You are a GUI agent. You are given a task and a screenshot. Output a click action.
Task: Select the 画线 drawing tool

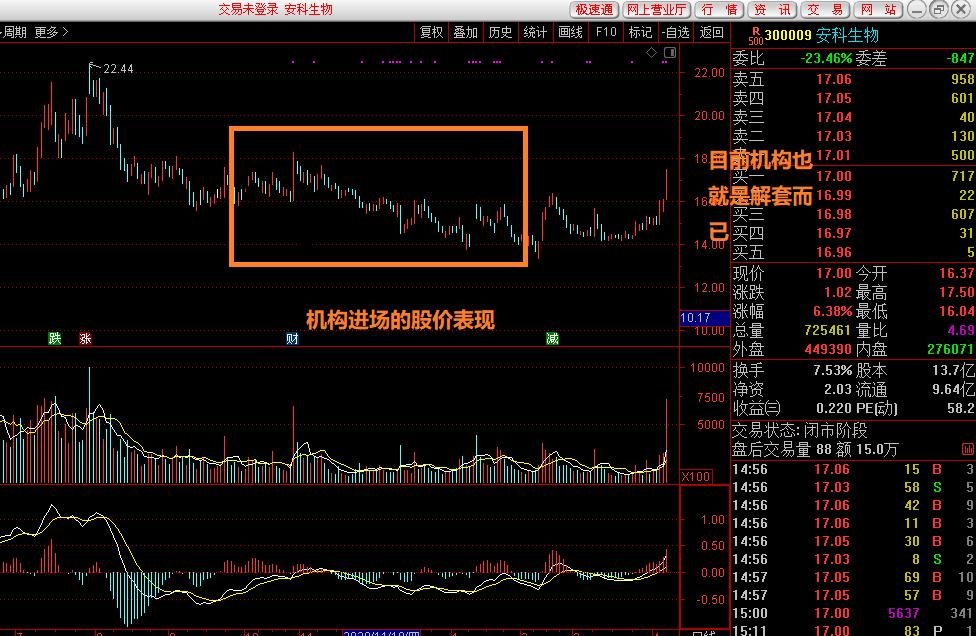(x=570, y=32)
